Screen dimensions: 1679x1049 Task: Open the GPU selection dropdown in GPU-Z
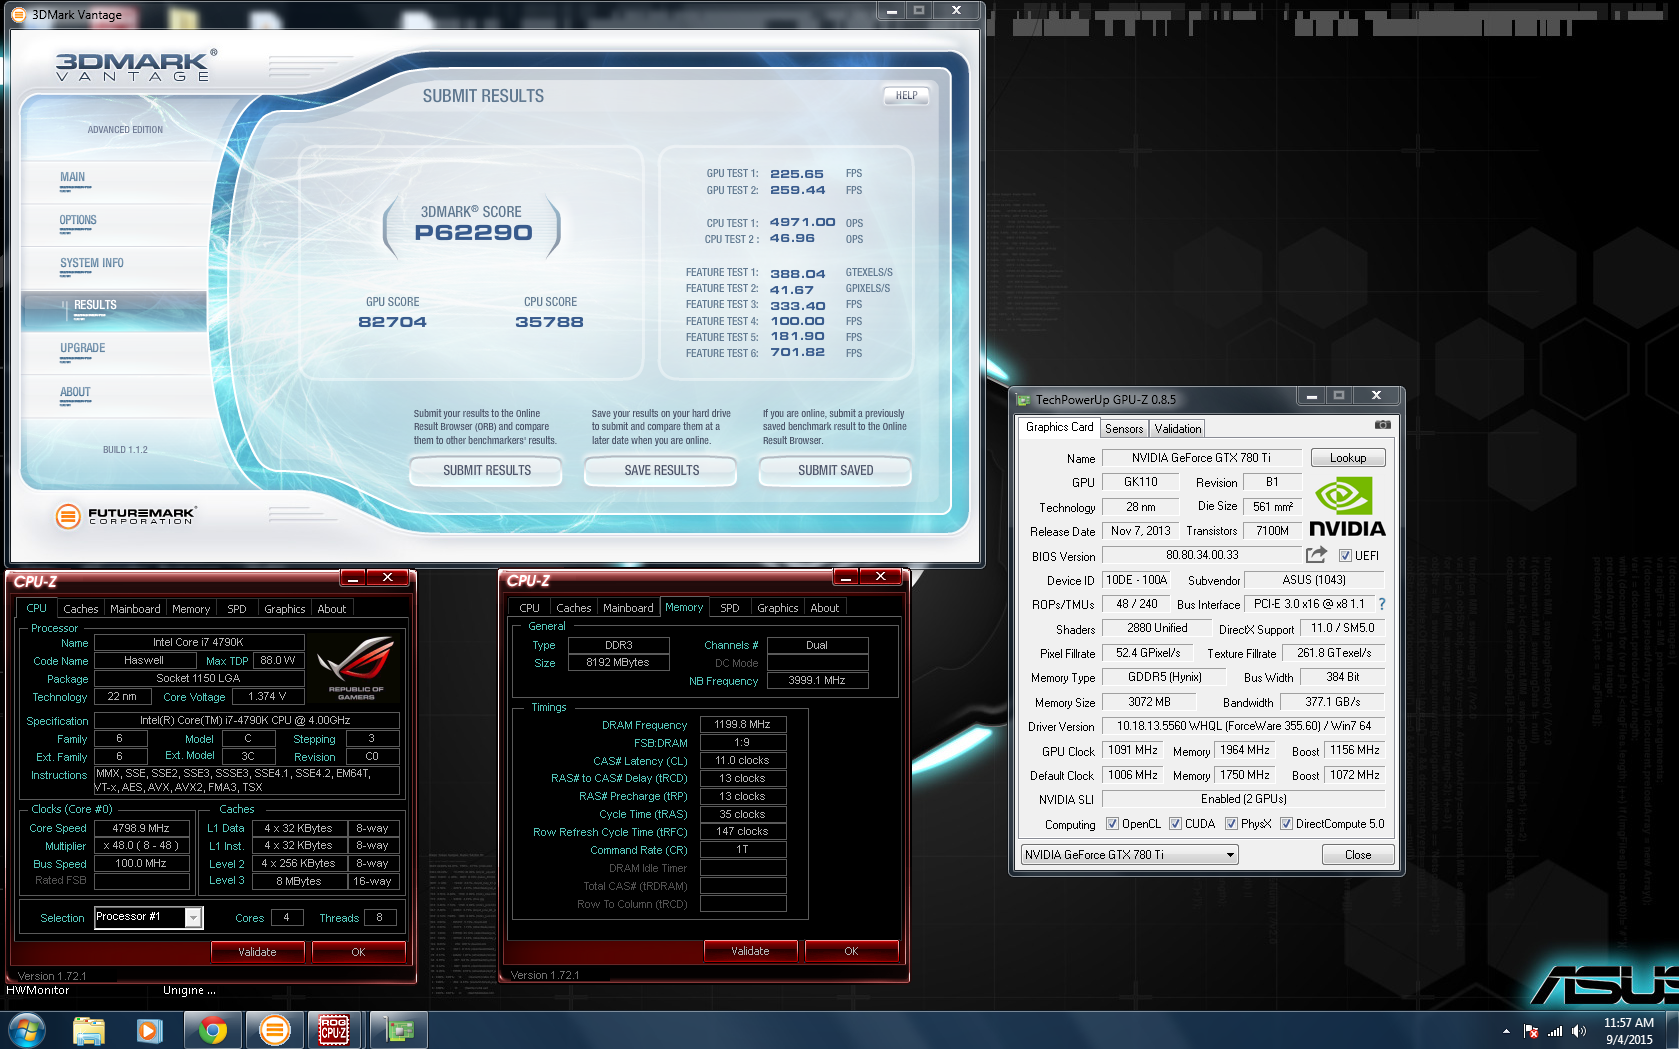(1130, 855)
